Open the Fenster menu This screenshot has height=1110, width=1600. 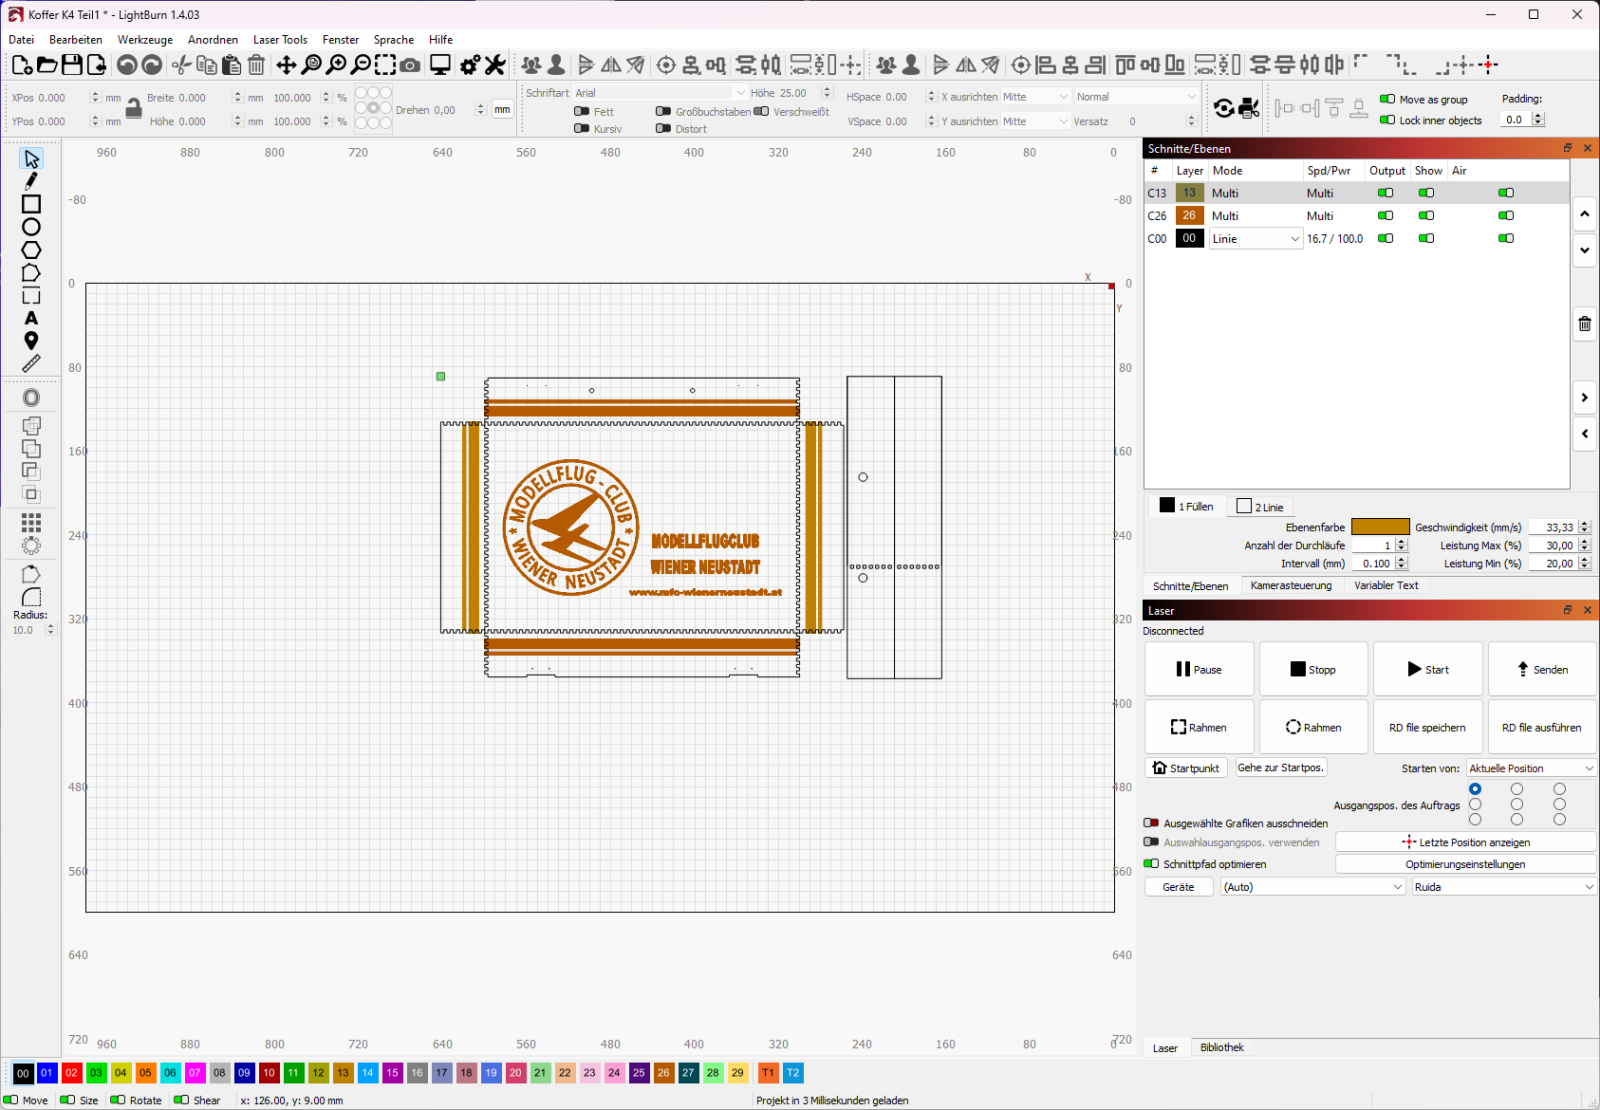coord(340,40)
